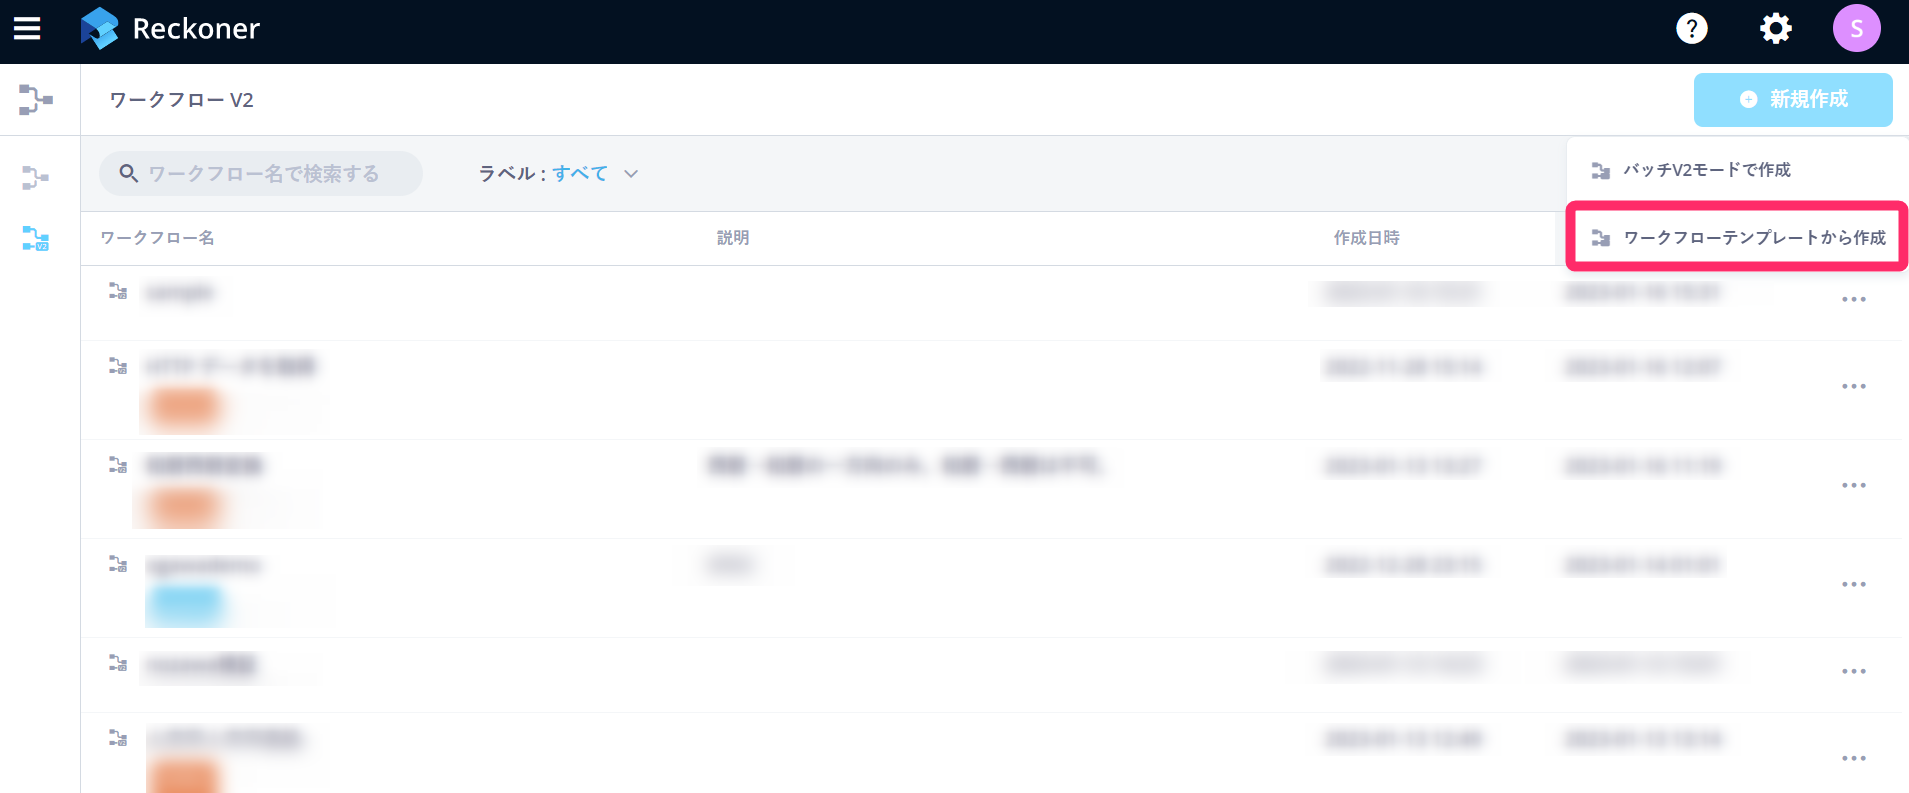
Task: Open more options for last workflow row
Action: click(1853, 759)
